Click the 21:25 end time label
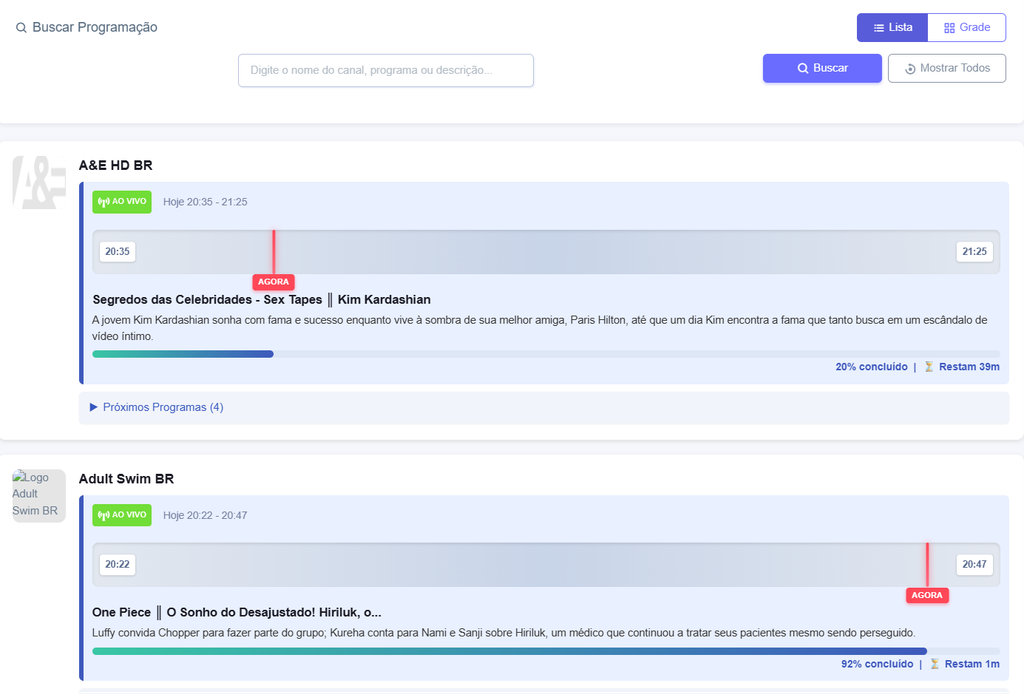The height and width of the screenshot is (694, 1024). (x=974, y=251)
